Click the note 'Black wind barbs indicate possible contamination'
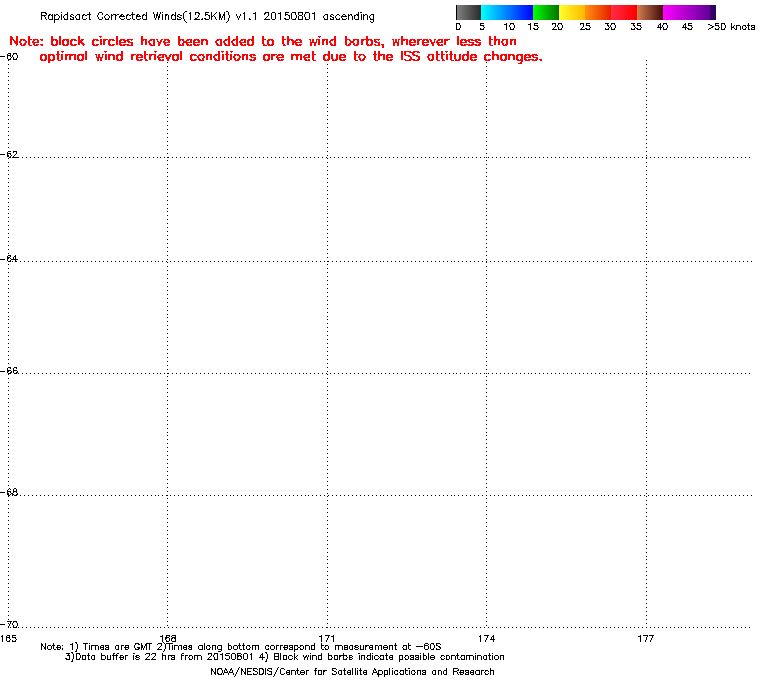 pyautogui.click(x=389, y=657)
